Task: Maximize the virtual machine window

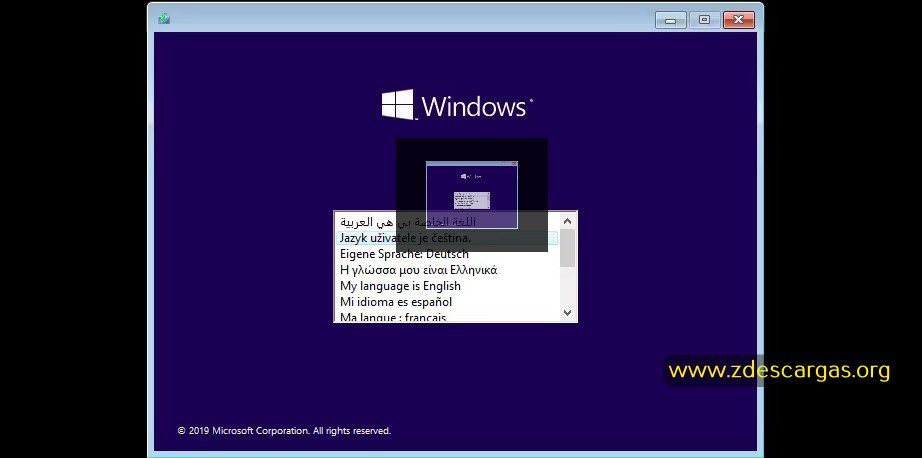Action: (x=704, y=20)
